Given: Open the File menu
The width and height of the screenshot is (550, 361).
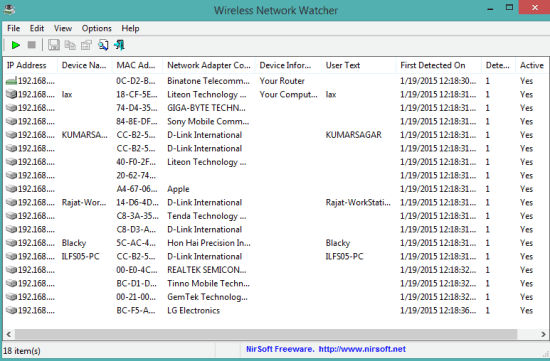Looking at the screenshot, I should pos(13,28).
